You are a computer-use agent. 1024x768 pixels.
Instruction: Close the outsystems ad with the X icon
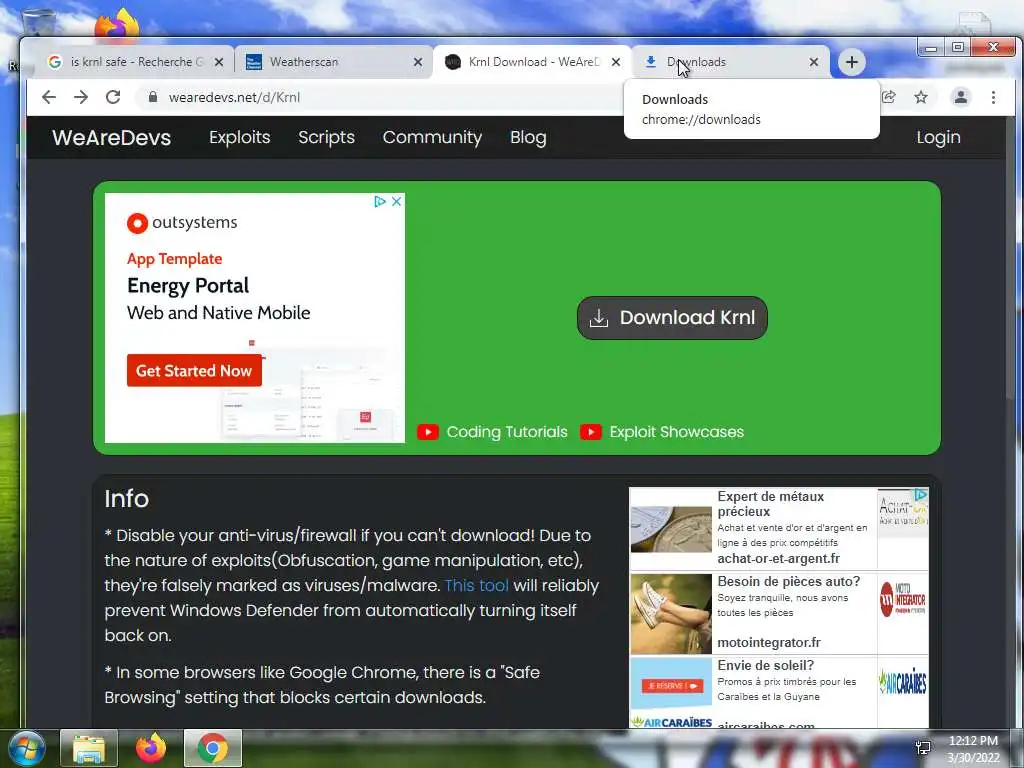[x=396, y=201]
